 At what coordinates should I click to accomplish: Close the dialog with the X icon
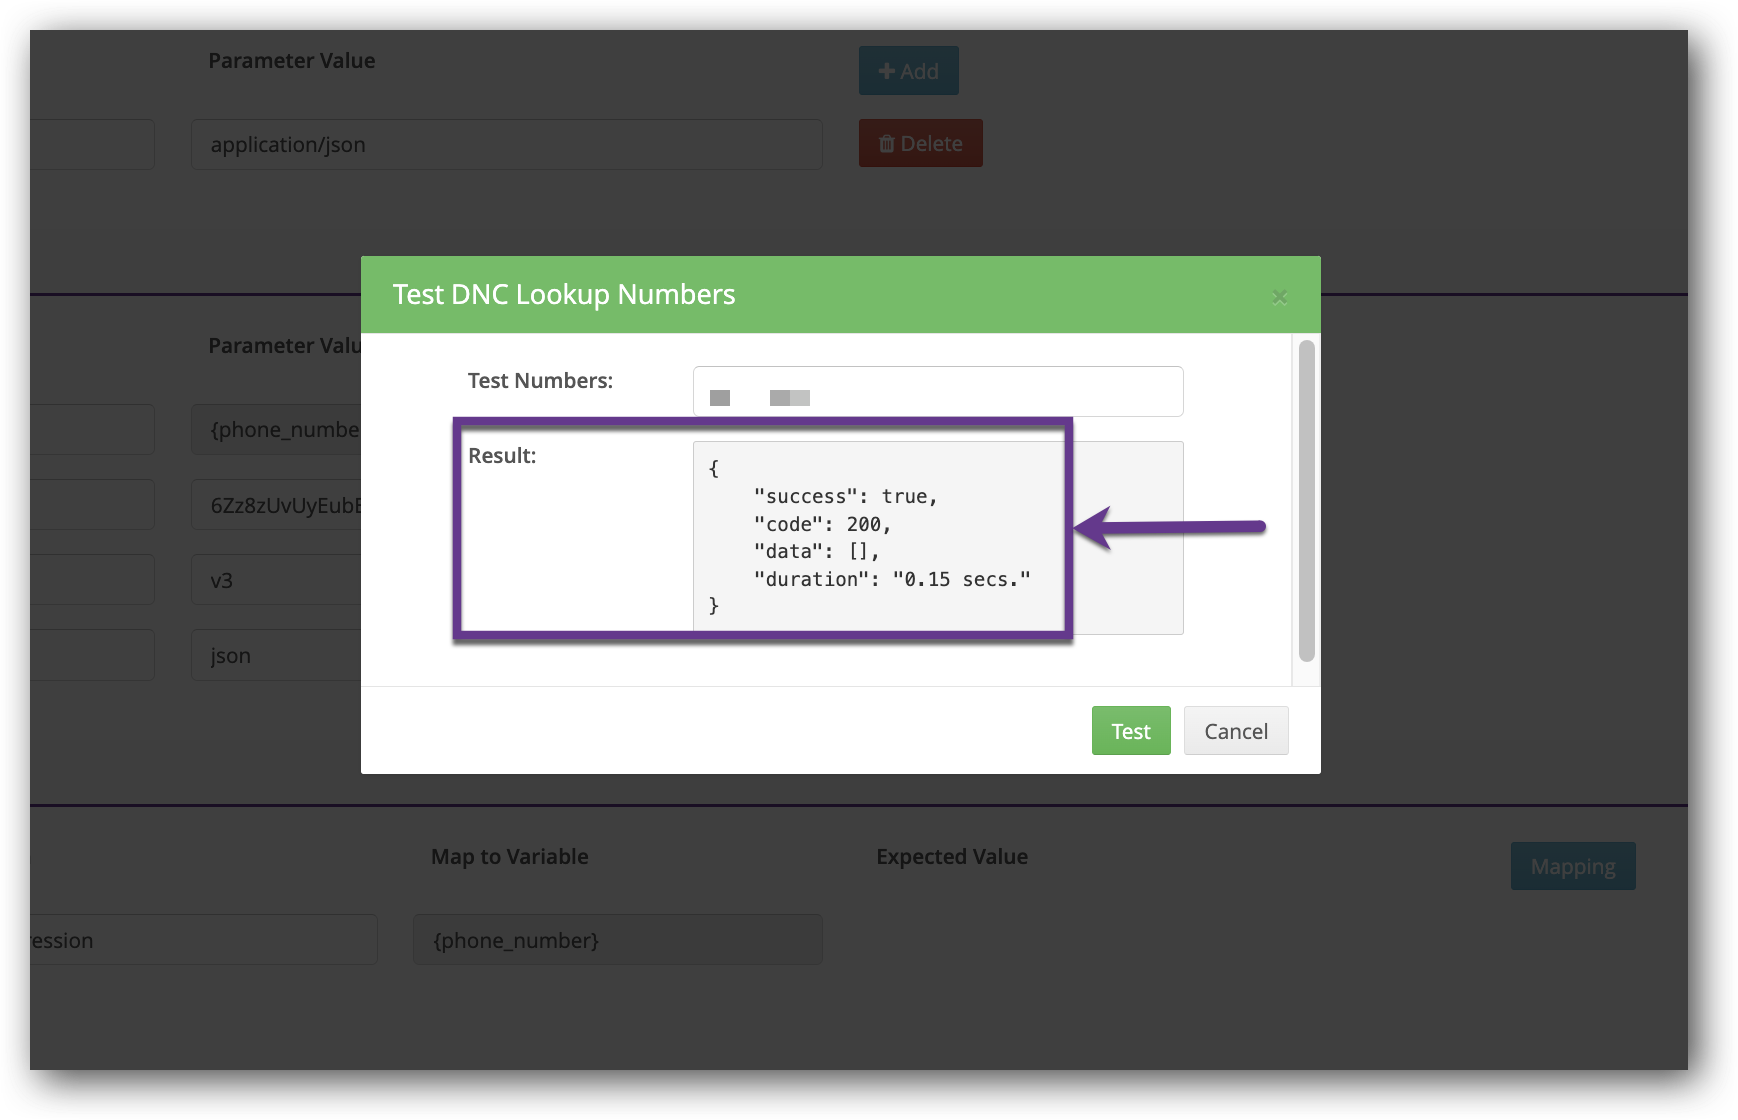coord(1279,297)
